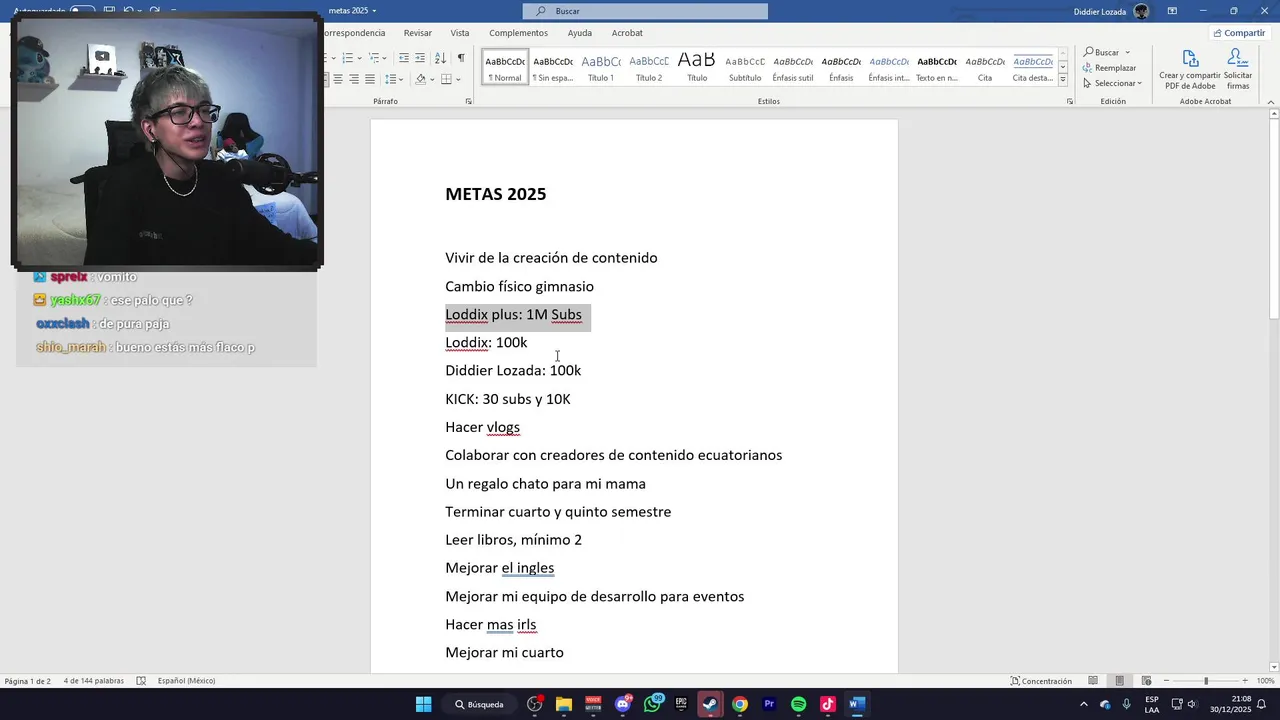Click the Redo icon in quick access toolbar
The width and height of the screenshot is (1280, 720).
click(x=154, y=11)
